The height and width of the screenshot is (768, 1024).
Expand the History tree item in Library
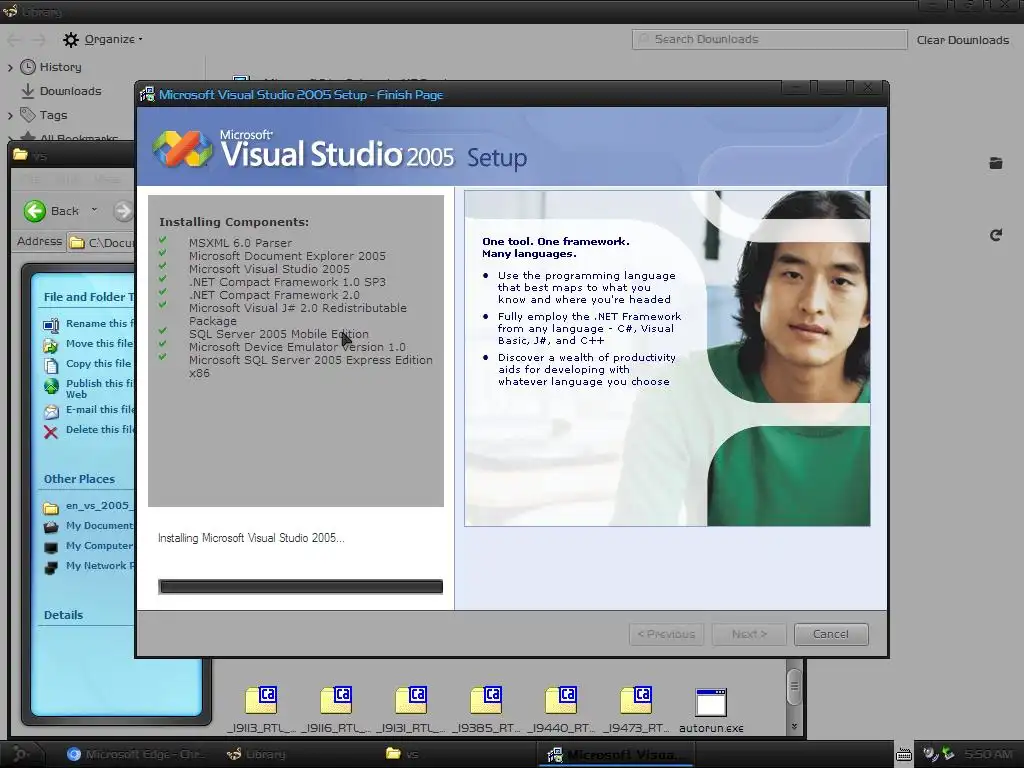[x=10, y=67]
